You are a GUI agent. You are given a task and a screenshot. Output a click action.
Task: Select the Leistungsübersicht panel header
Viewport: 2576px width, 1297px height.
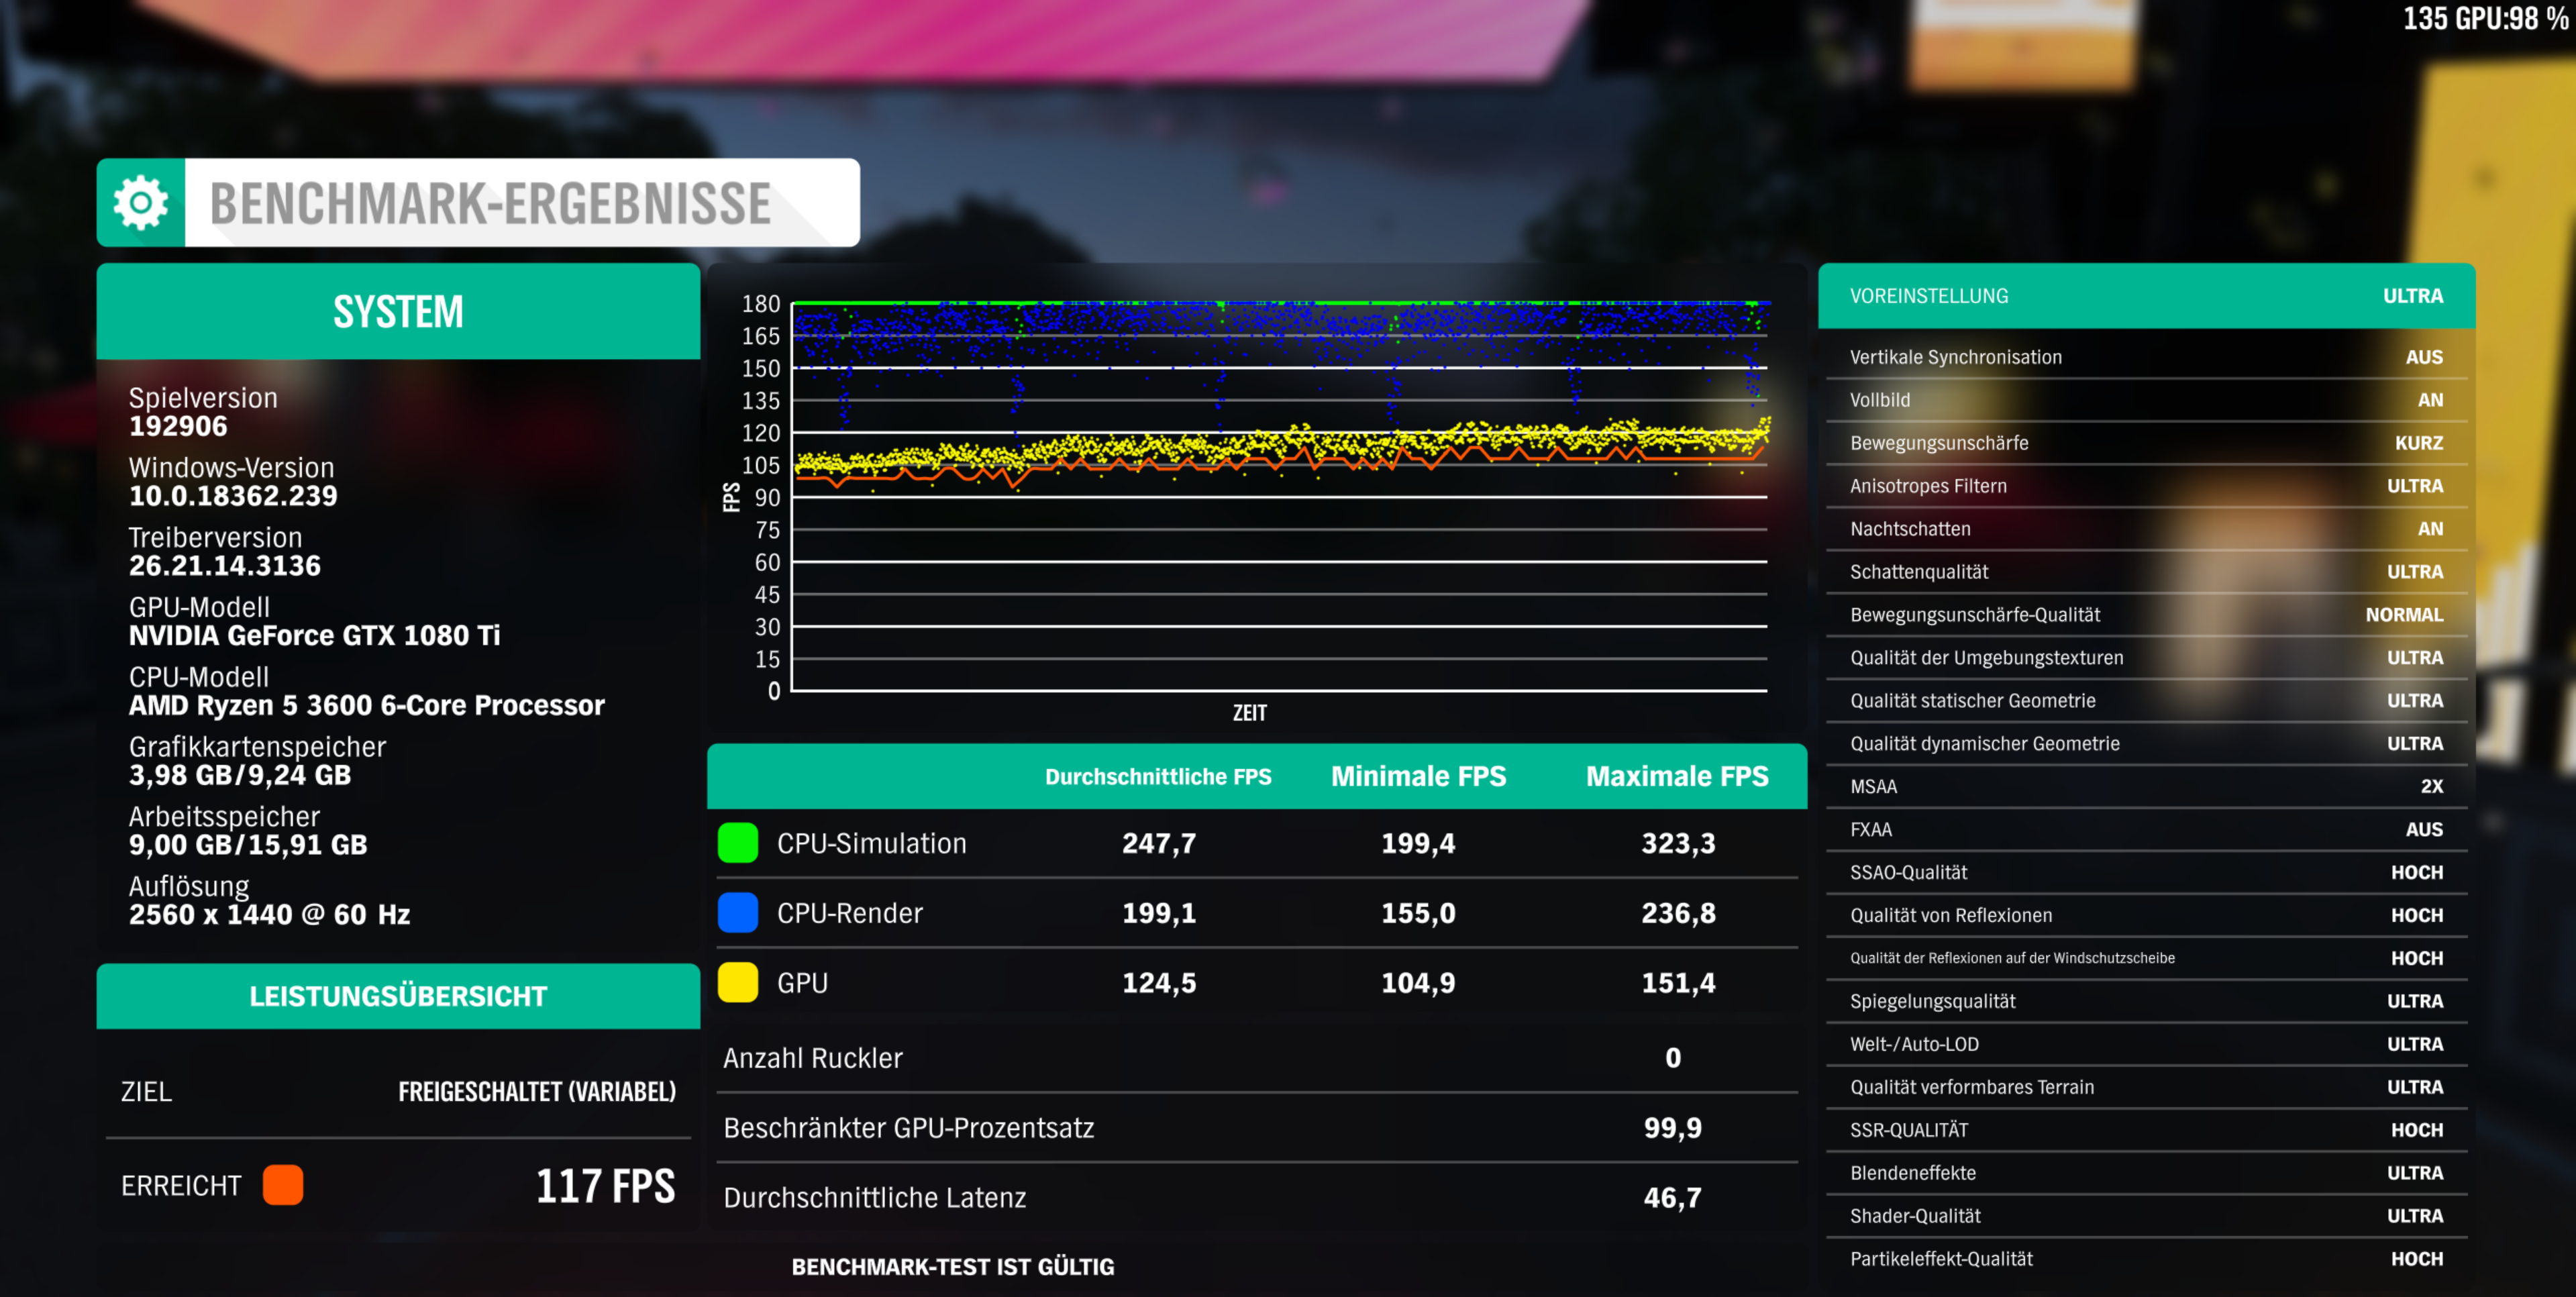point(398,996)
